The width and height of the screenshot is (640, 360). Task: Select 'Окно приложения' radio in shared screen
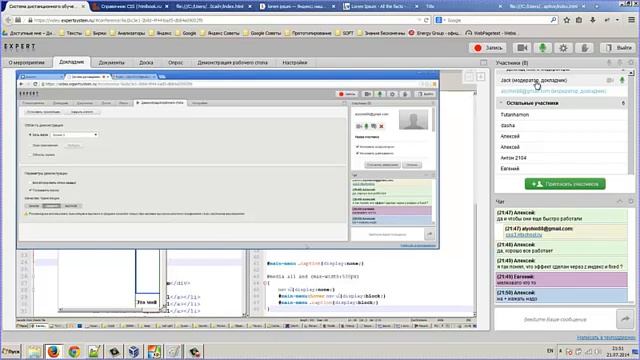30,145
